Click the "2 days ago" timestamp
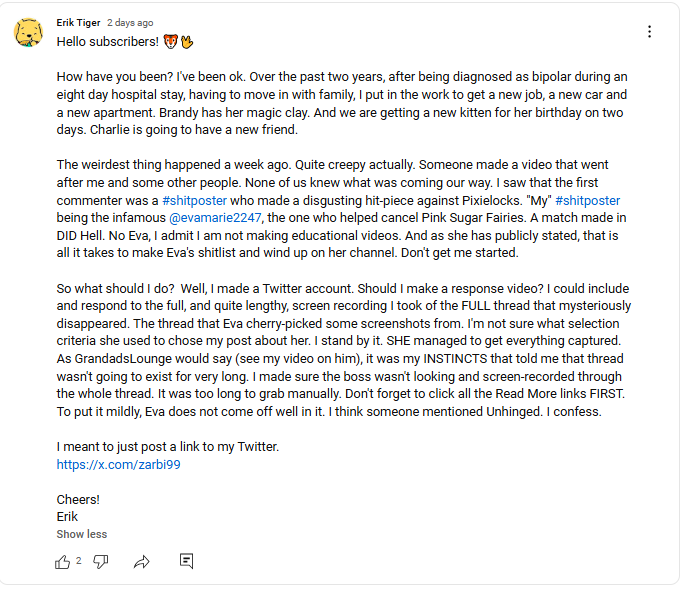The image size is (682, 592). coord(130,22)
